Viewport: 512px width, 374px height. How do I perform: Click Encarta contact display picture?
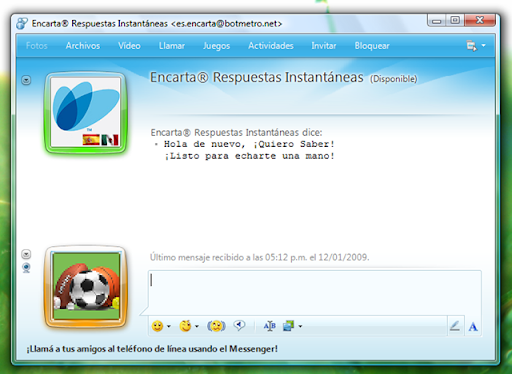[x=85, y=112]
